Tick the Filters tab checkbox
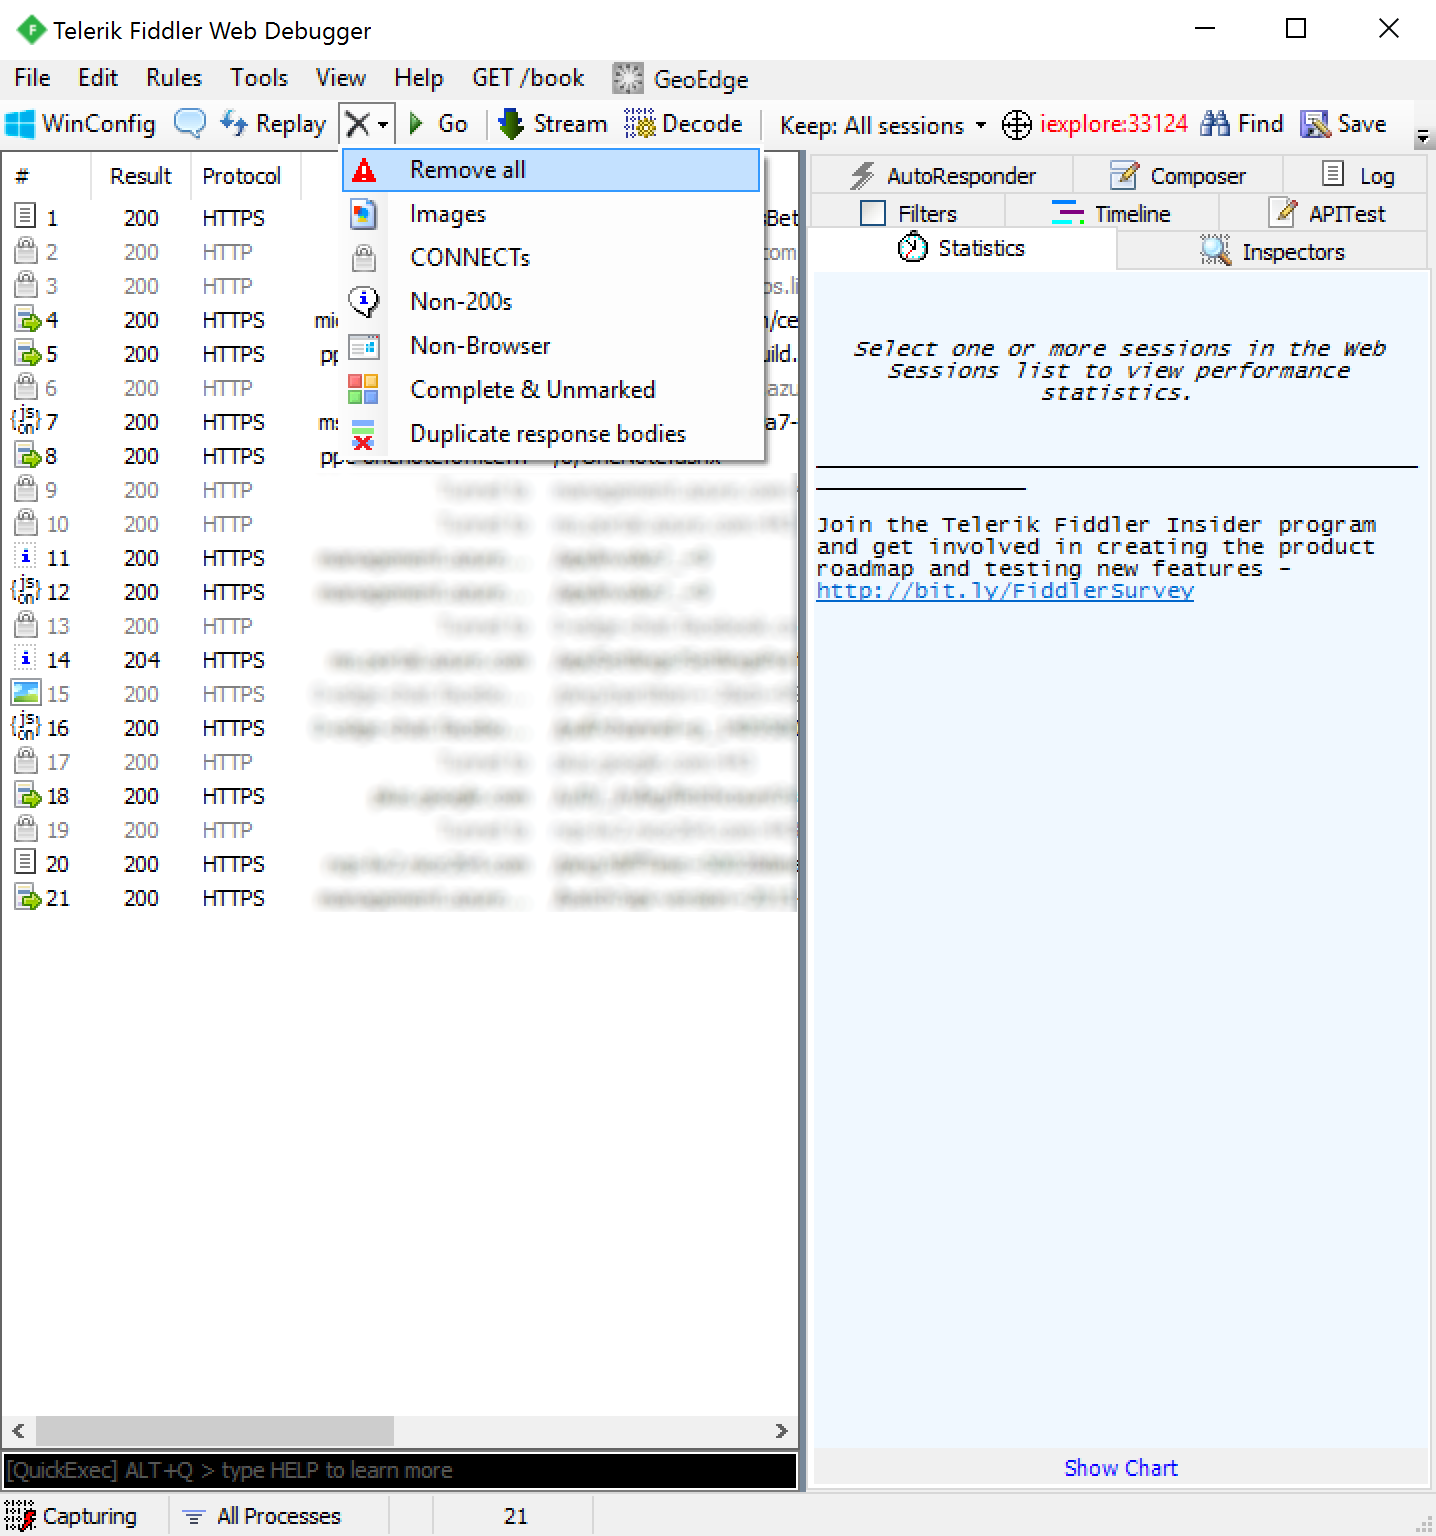1436x1536 pixels. tap(873, 213)
